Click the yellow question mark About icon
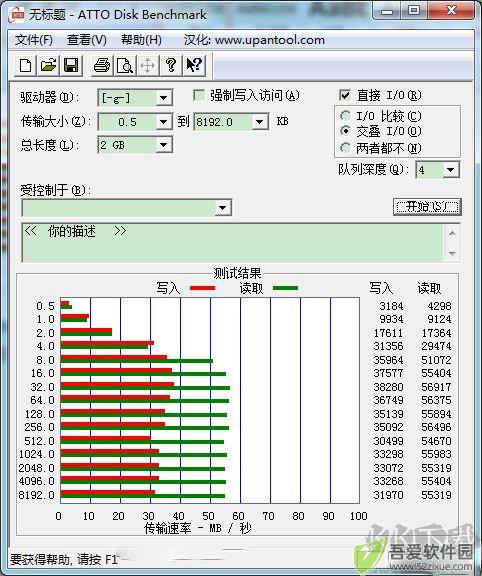482x576 pixels. tap(171, 65)
